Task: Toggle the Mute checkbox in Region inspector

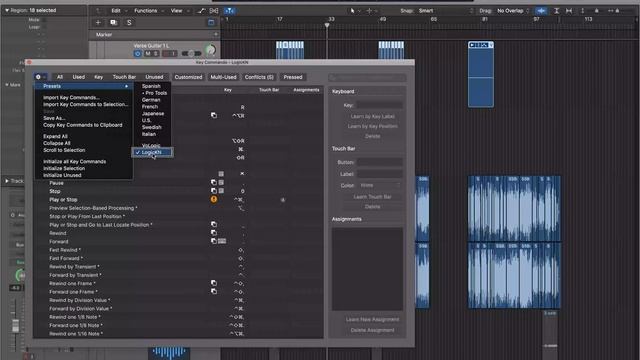Action: click(44, 20)
